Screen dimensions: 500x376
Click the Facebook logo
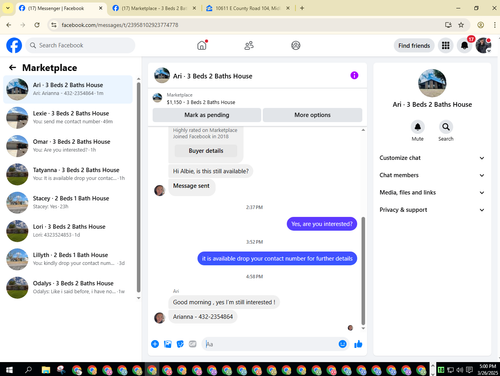(x=14, y=45)
